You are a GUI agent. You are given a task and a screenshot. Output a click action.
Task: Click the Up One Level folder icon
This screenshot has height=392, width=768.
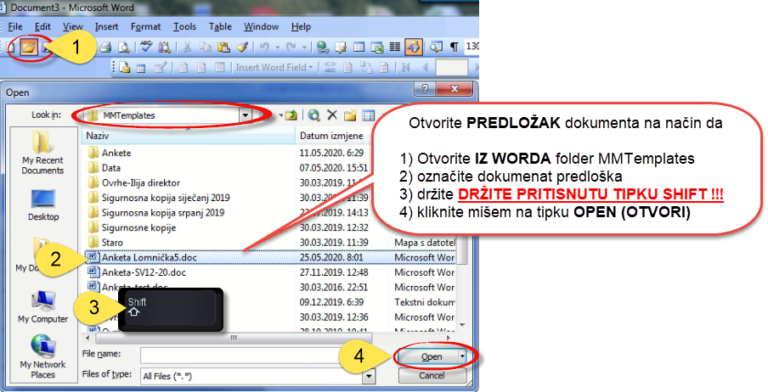pyautogui.click(x=291, y=115)
